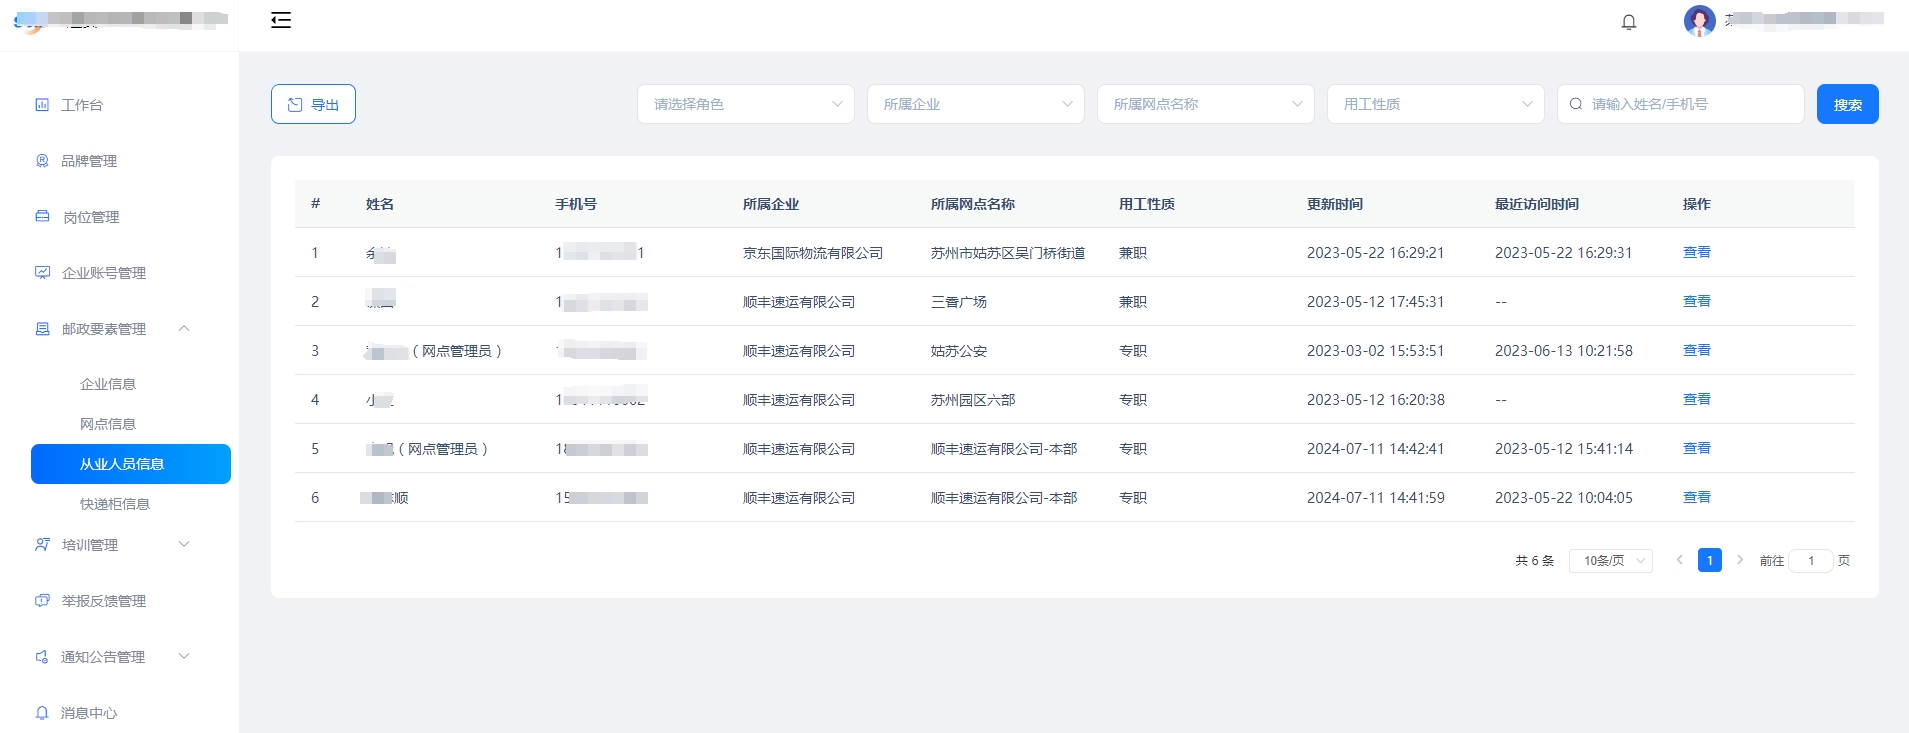Click the user avatar in the header
The width and height of the screenshot is (1909, 733).
point(1699,20)
